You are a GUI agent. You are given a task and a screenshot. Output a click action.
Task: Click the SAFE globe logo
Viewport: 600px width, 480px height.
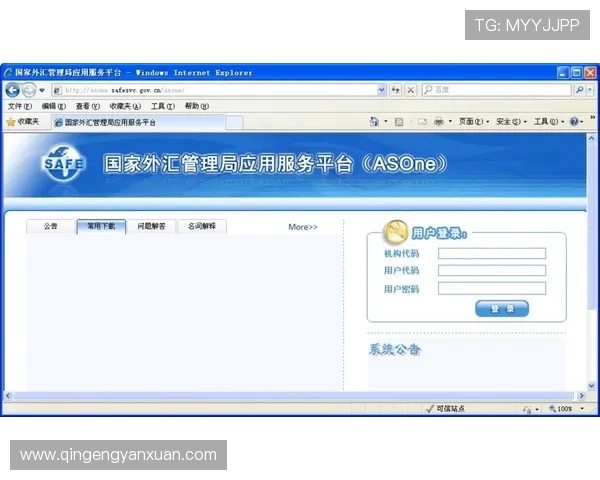click(63, 163)
